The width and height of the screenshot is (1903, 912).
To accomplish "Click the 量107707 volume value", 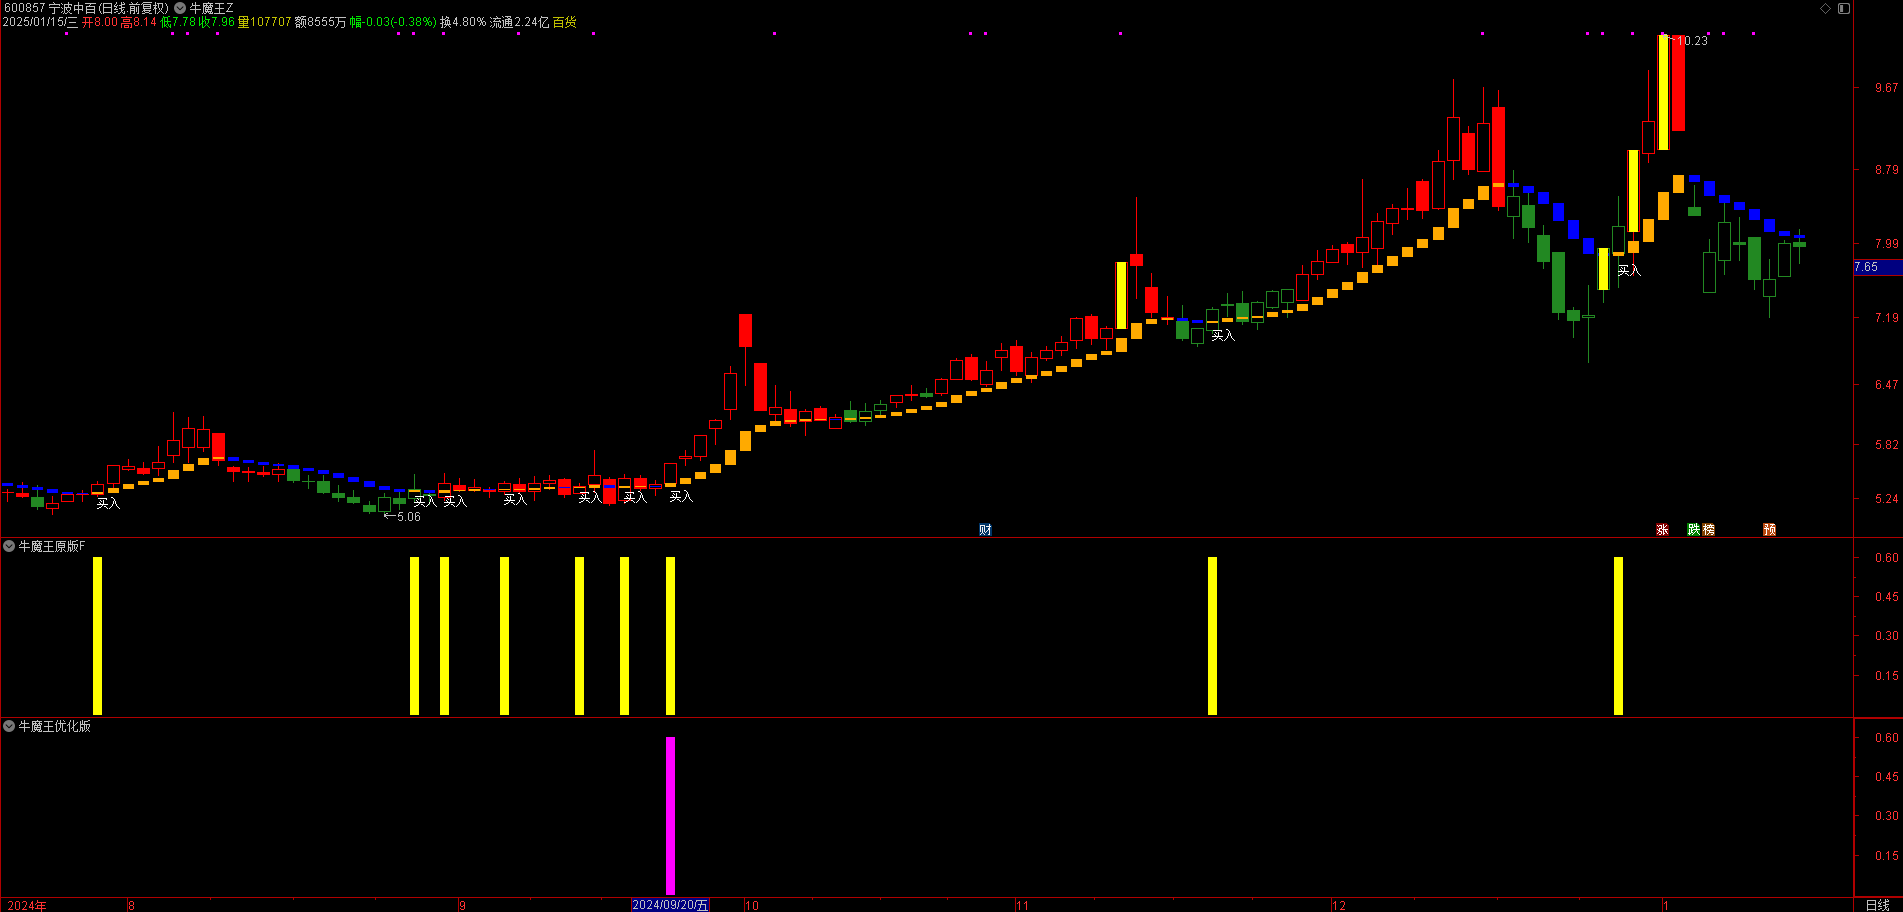I will pos(264,22).
